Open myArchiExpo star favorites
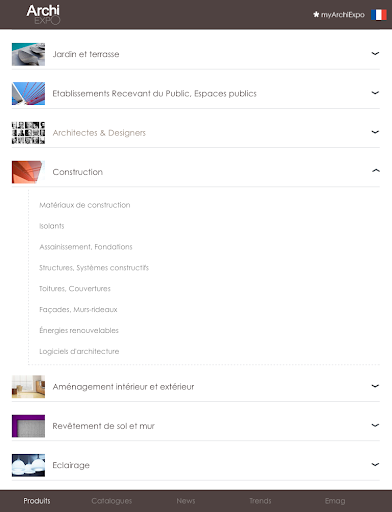 (x=339, y=15)
